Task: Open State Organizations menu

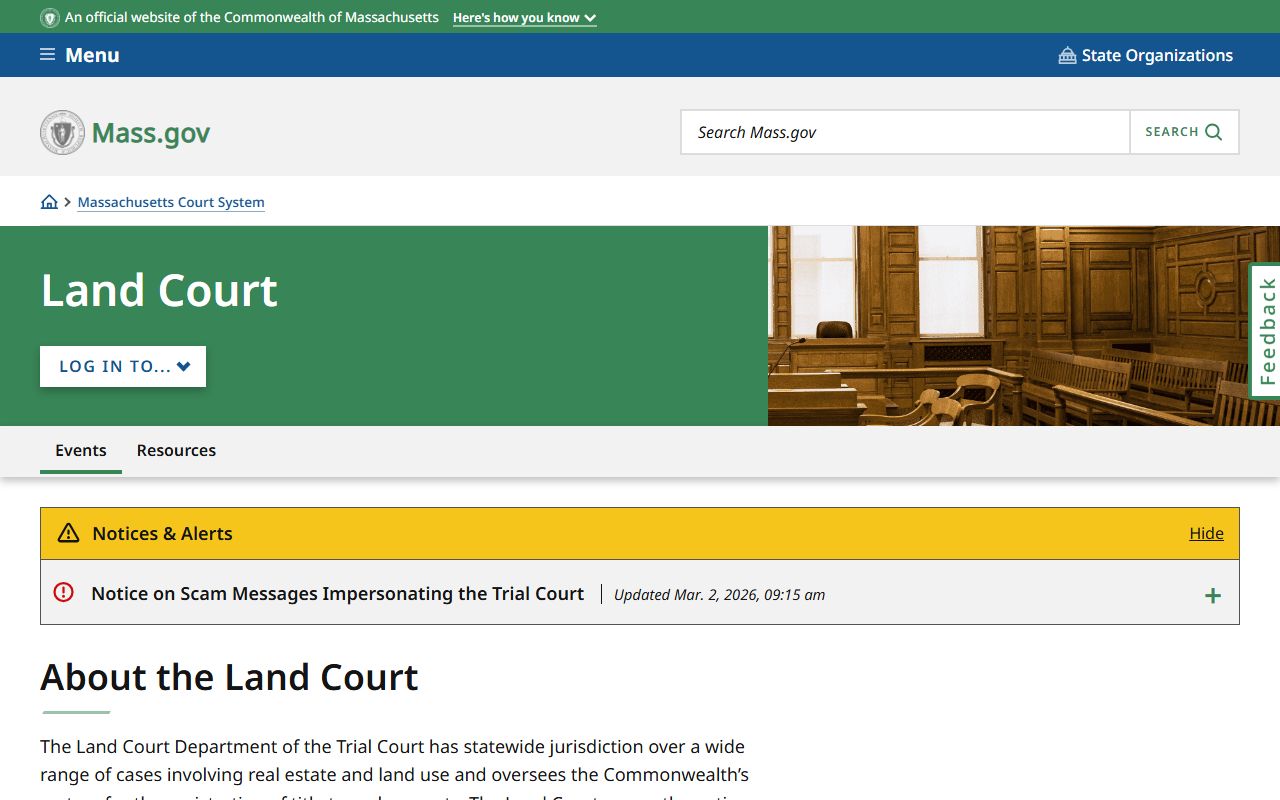Action: (x=1146, y=55)
